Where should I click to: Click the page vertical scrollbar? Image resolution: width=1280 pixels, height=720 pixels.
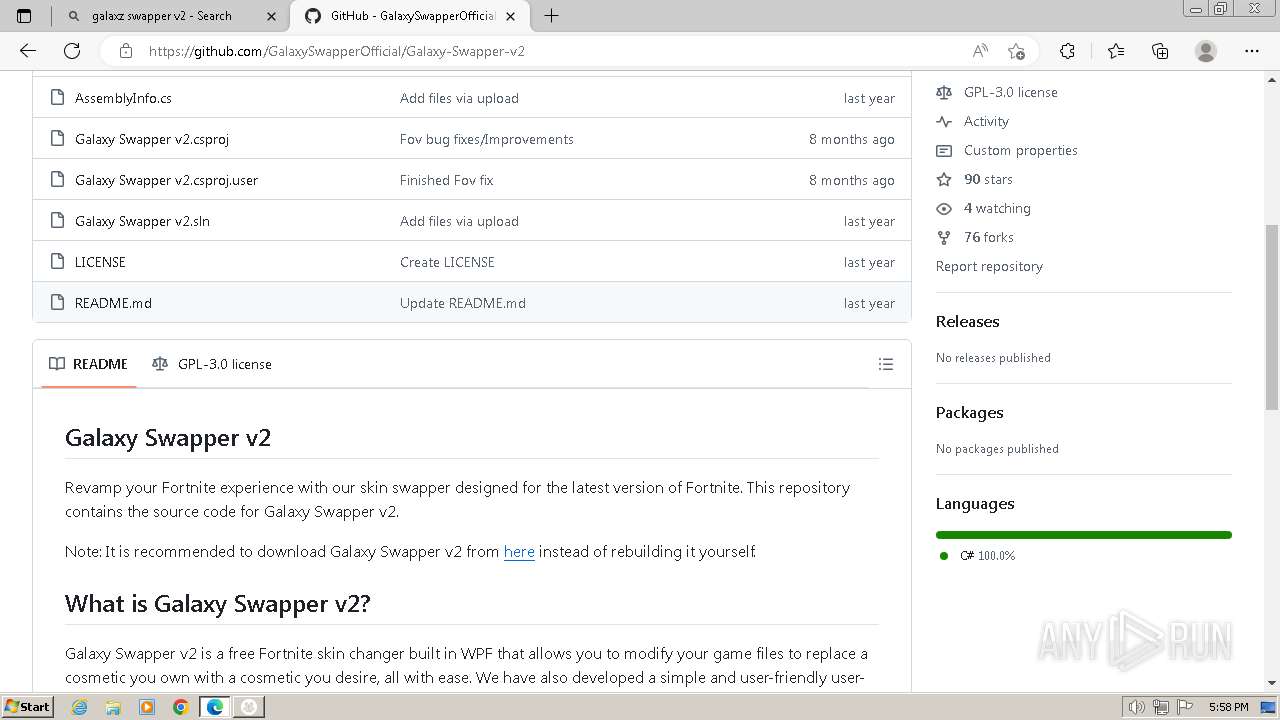(x=1272, y=316)
